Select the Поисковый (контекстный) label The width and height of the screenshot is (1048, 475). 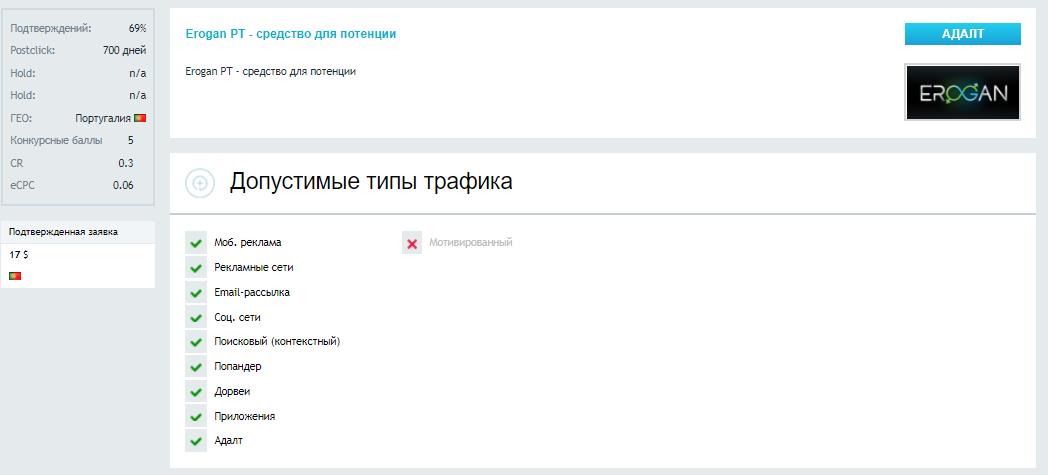point(277,341)
